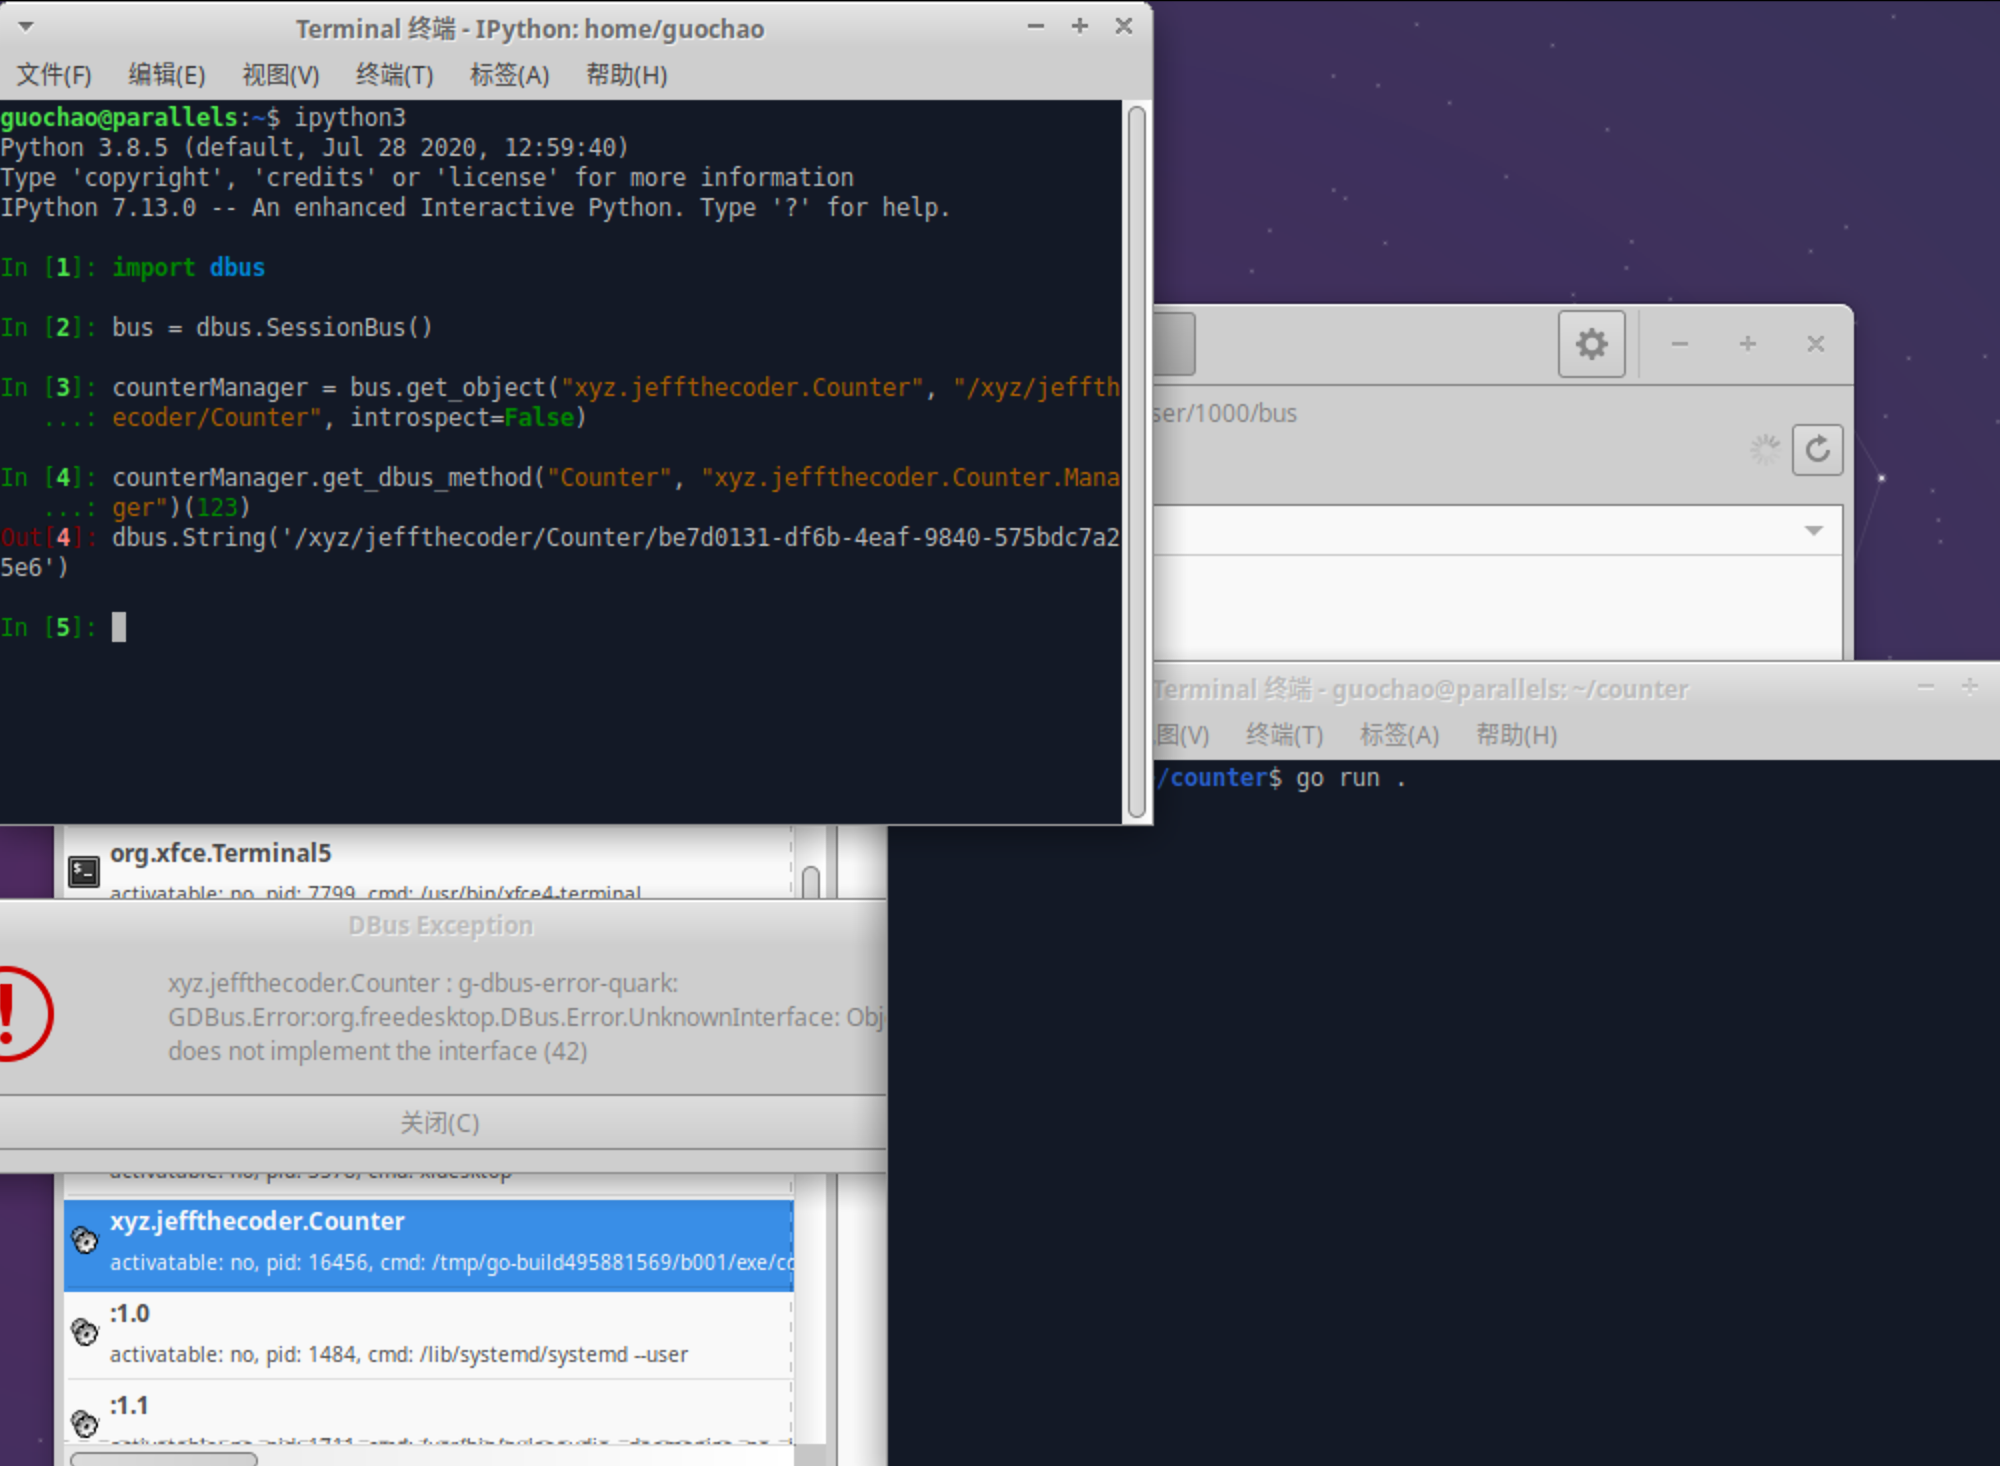Click the 'import dbus' line in IPython
The image size is (2000, 1466).
click(x=188, y=267)
